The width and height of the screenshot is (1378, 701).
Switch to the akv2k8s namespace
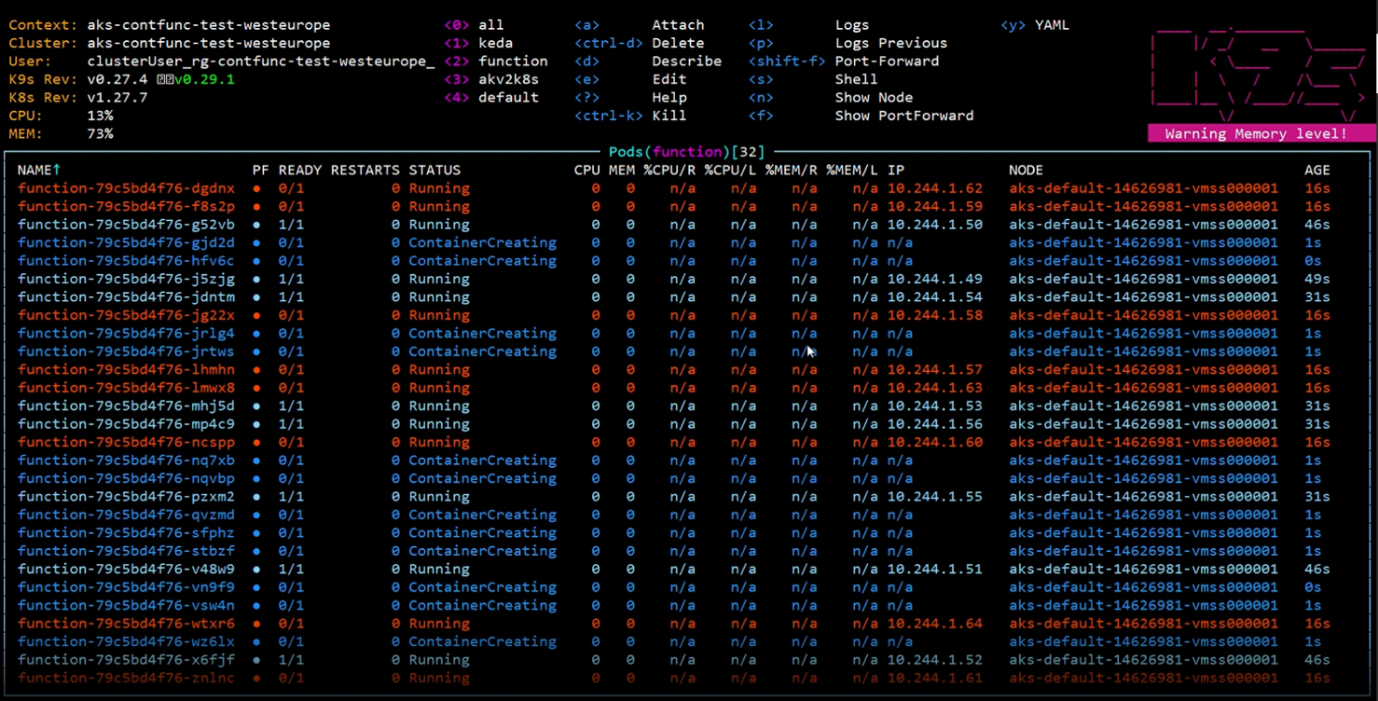(508, 79)
